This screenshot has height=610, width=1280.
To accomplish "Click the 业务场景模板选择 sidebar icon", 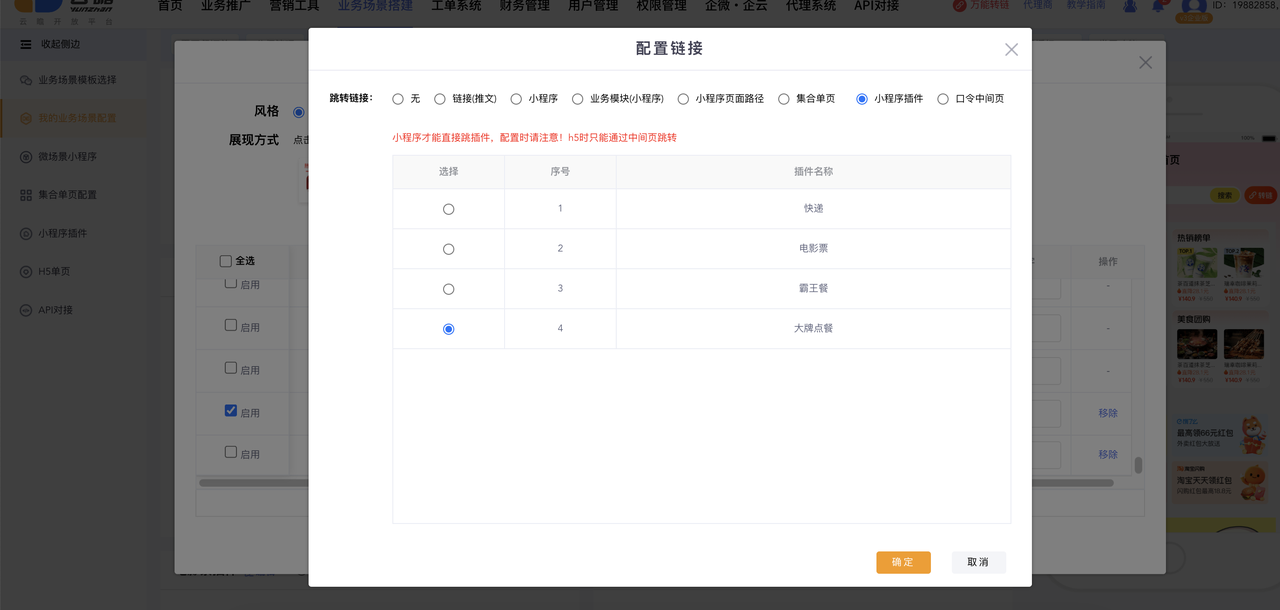I will [x=26, y=80].
